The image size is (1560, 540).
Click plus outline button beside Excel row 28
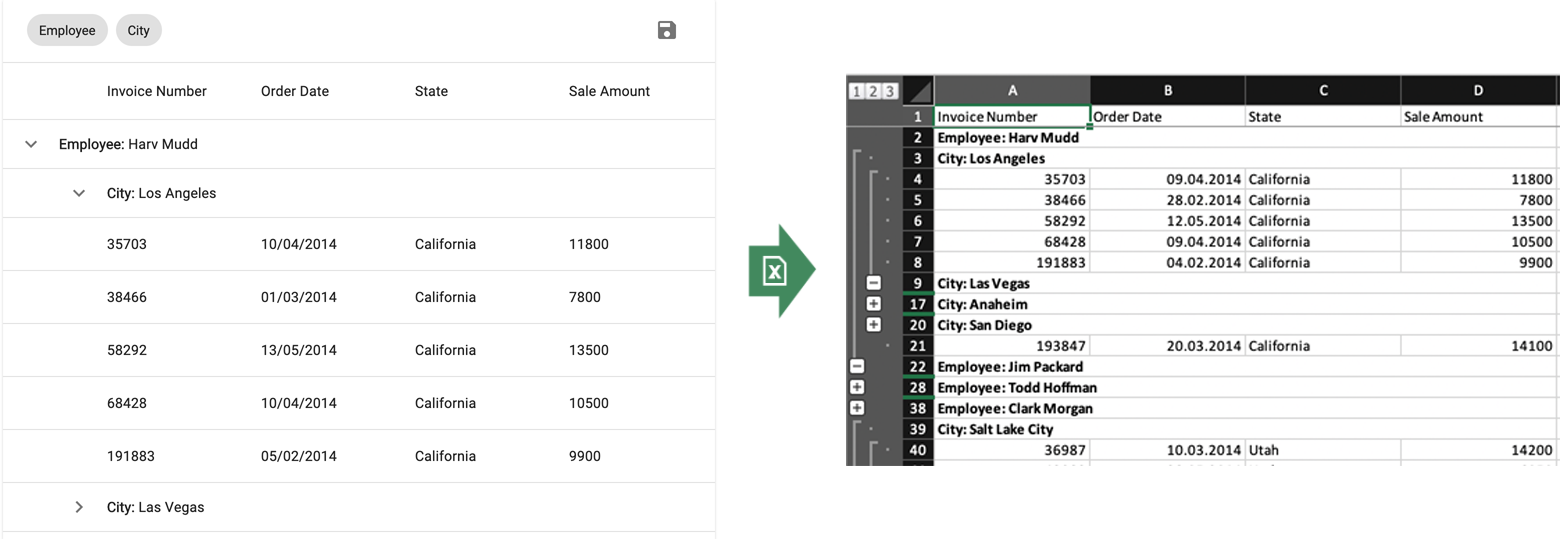tap(856, 387)
